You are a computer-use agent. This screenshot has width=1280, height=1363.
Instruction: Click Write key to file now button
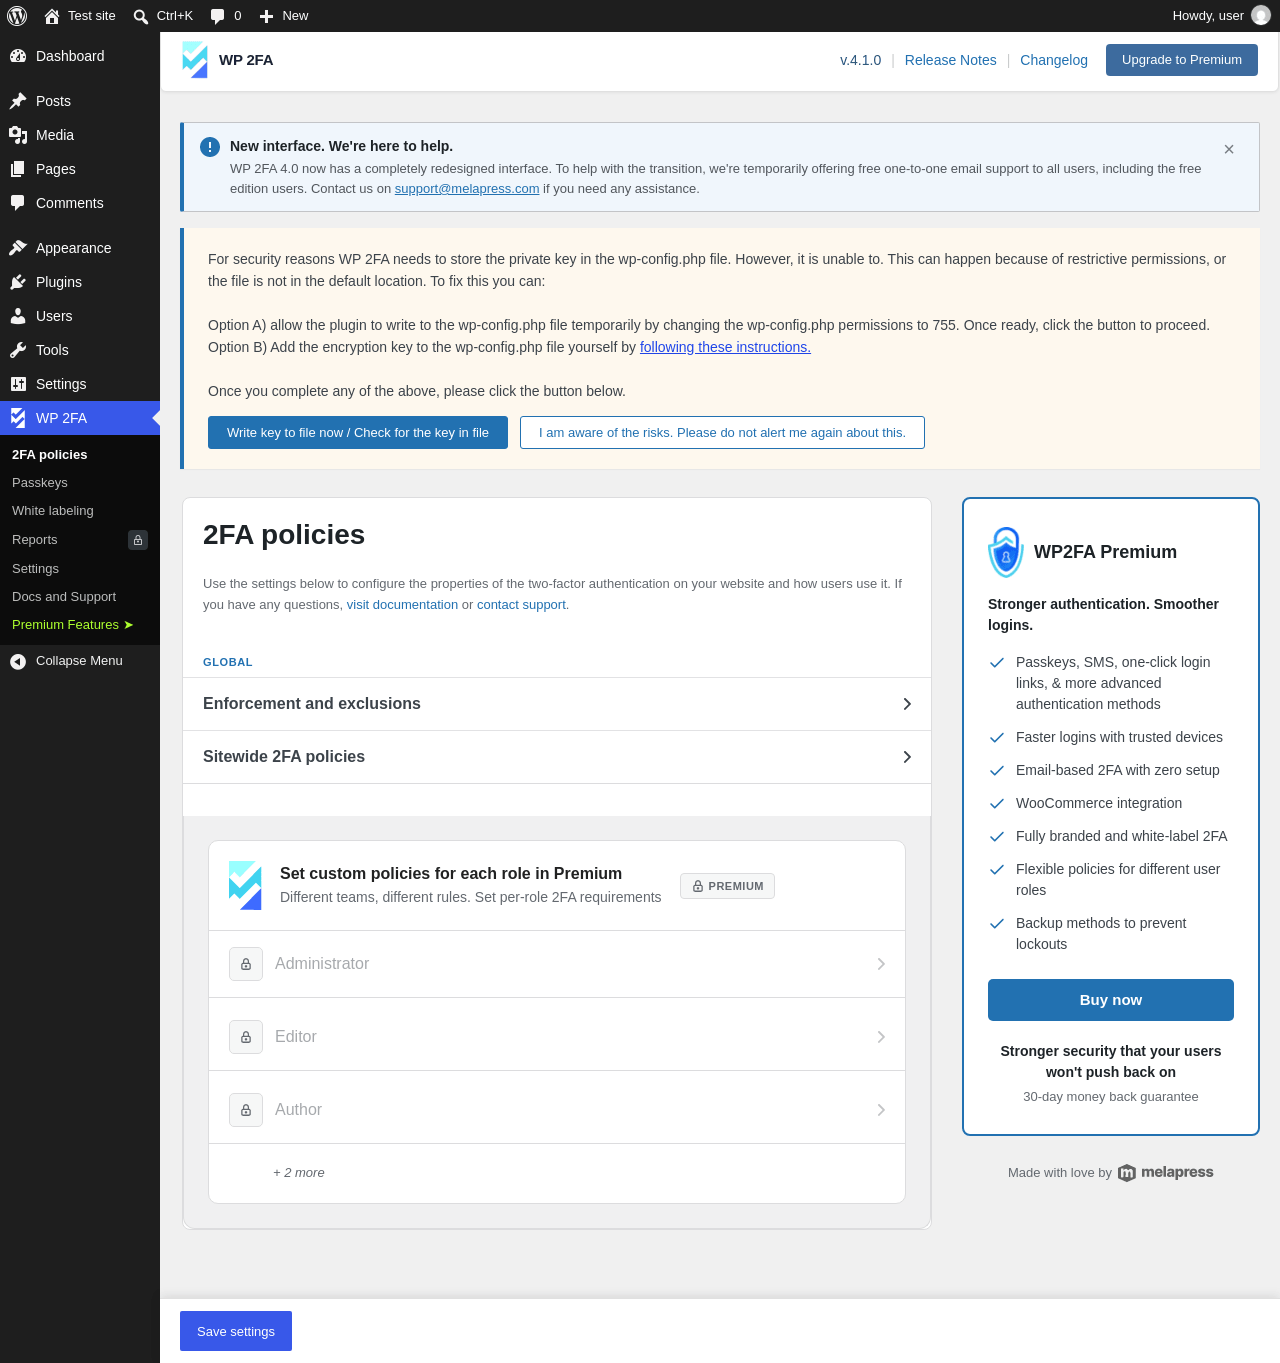point(358,433)
